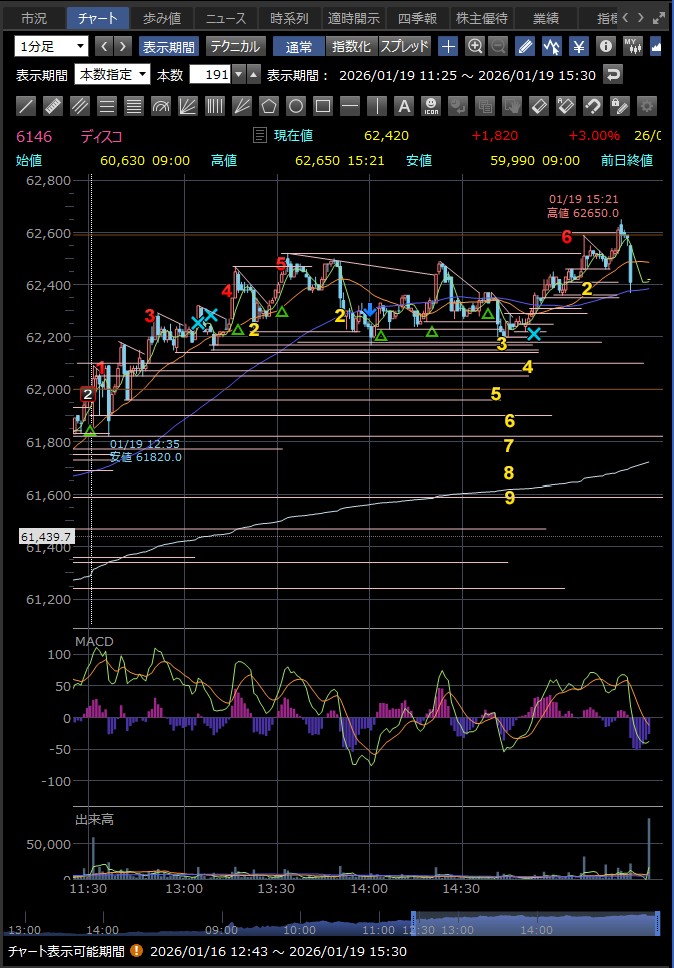Toggle the スプレッド spread mode
674x968 pixels.
pos(404,46)
